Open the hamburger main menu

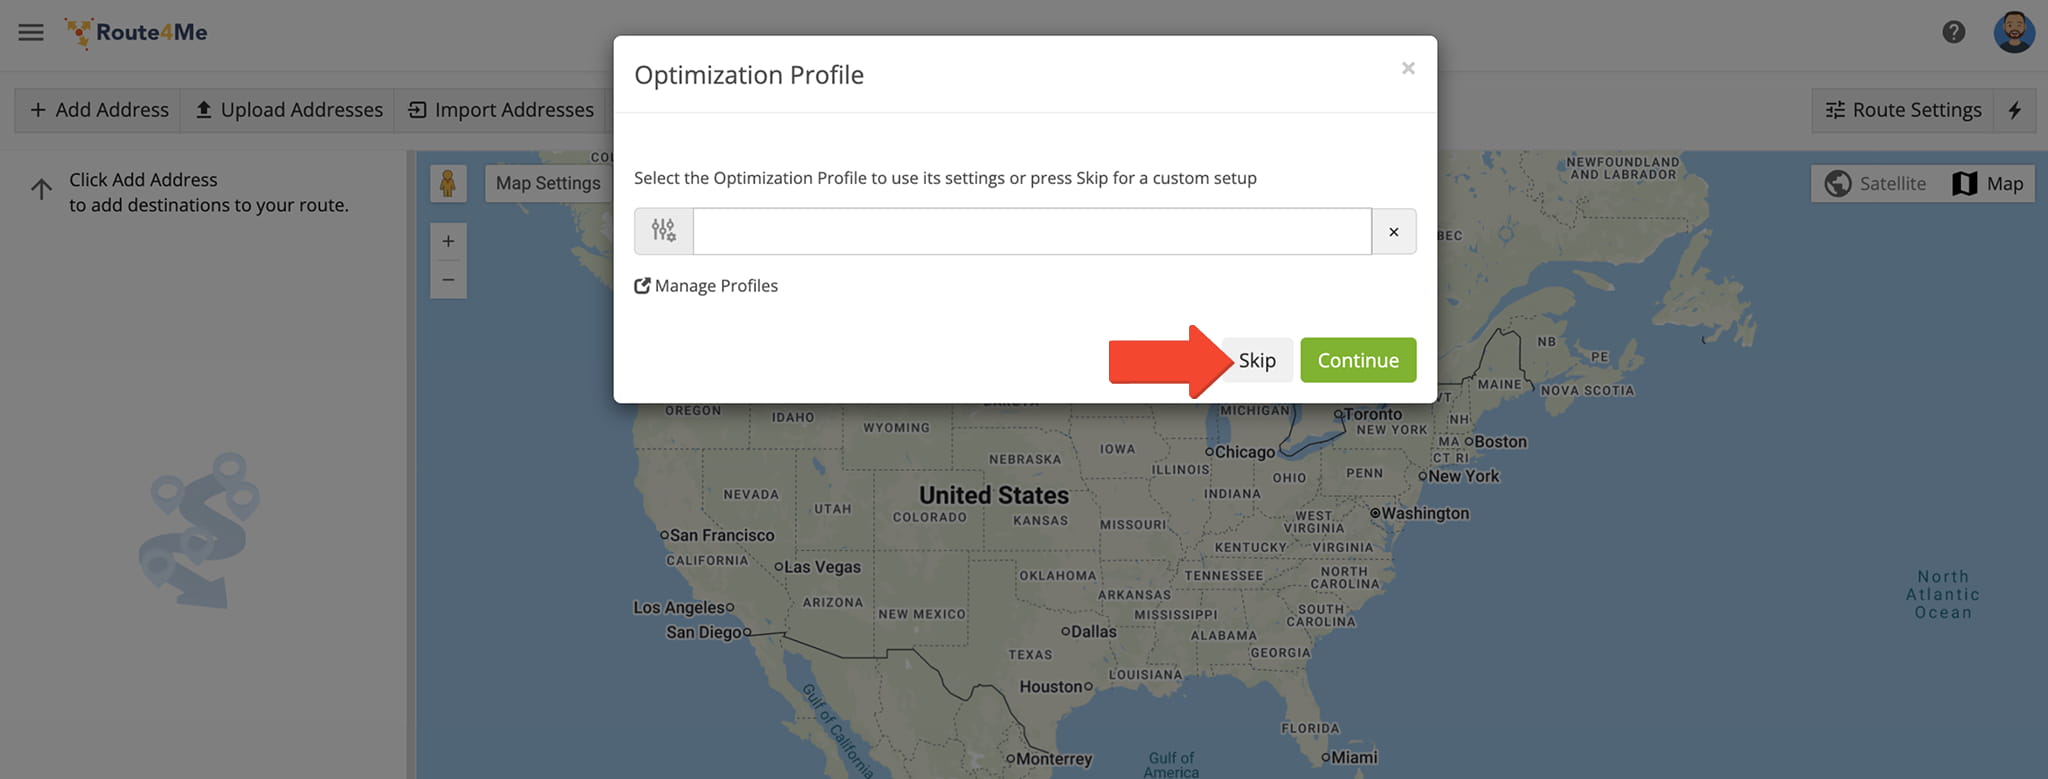[x=31, y=32]
